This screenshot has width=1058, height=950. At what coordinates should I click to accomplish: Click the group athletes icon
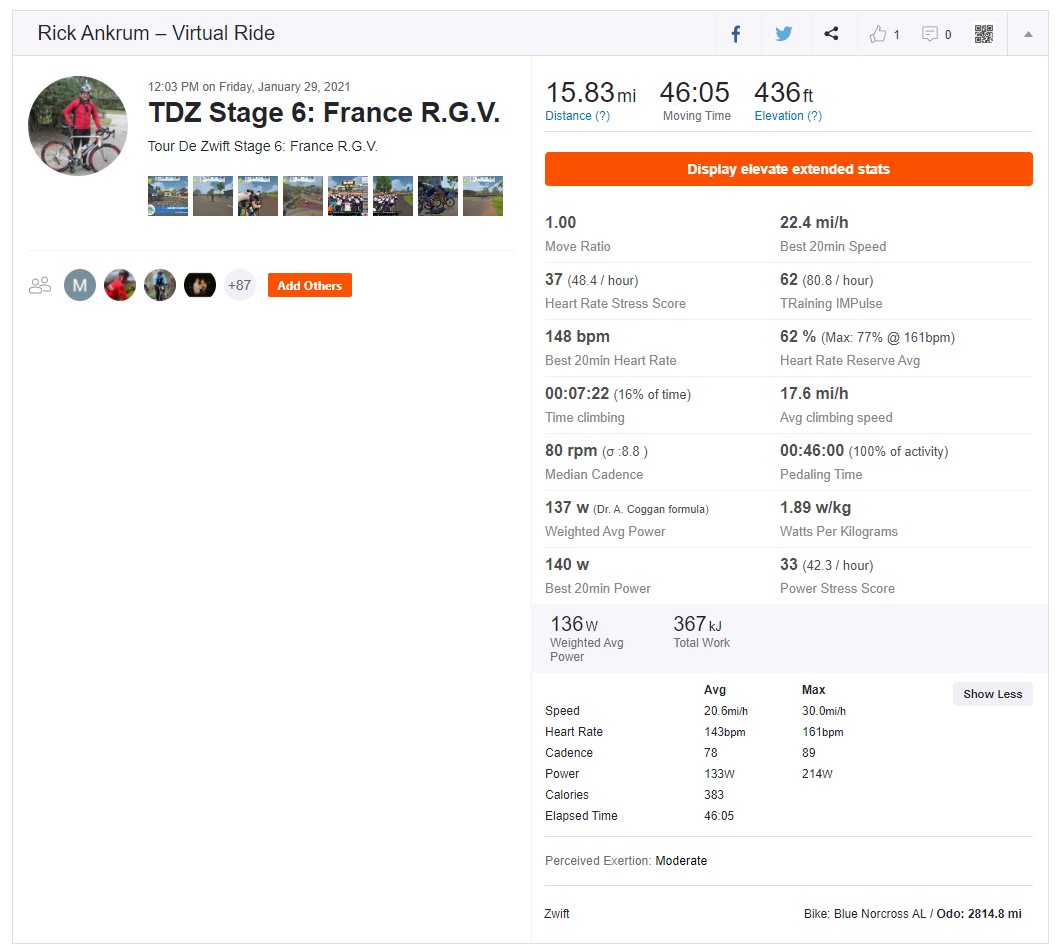[40, 285]
